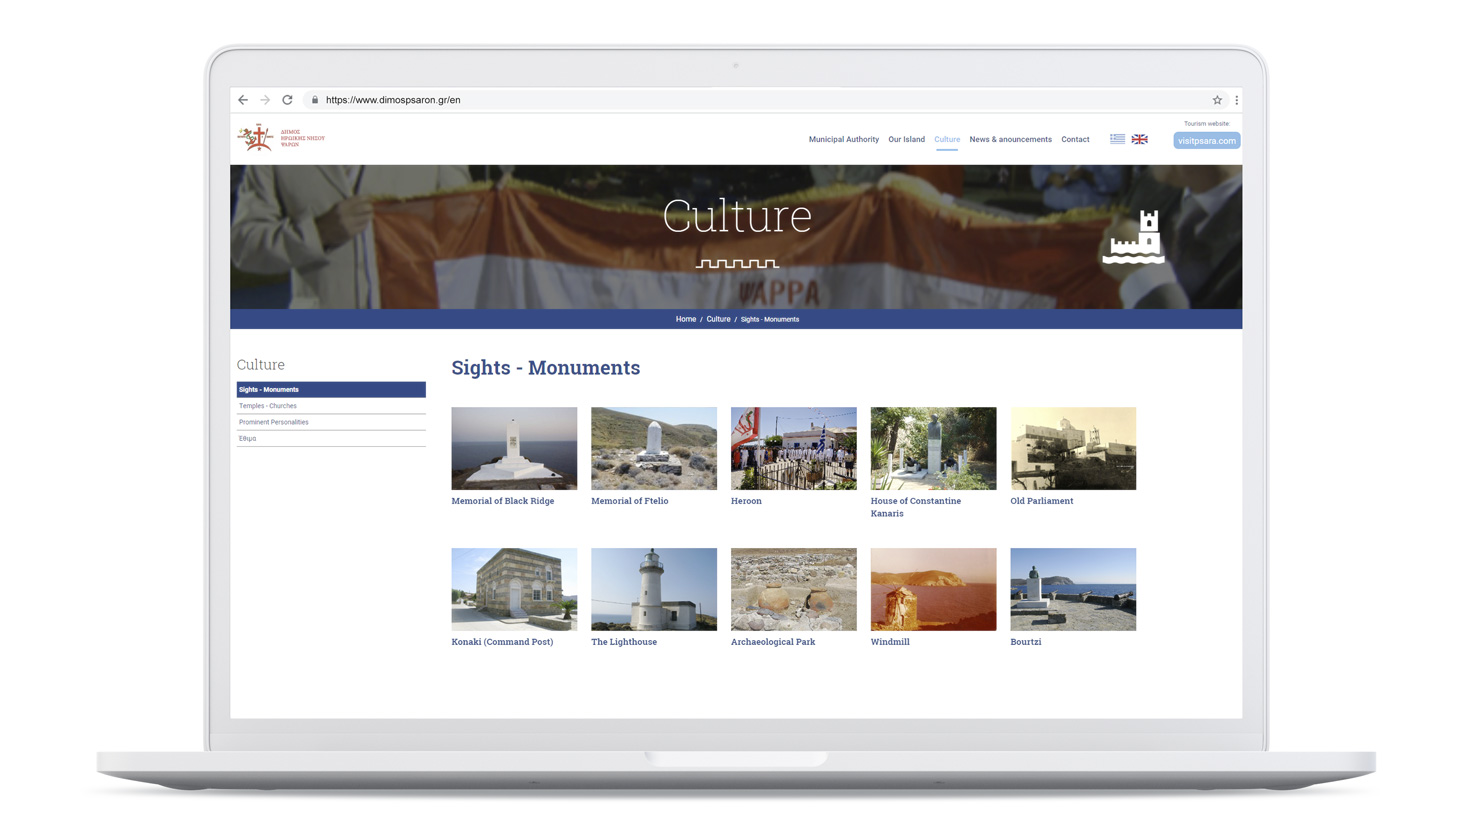
Task: Go back using the browser back arrow
Action: pos(243,100)
